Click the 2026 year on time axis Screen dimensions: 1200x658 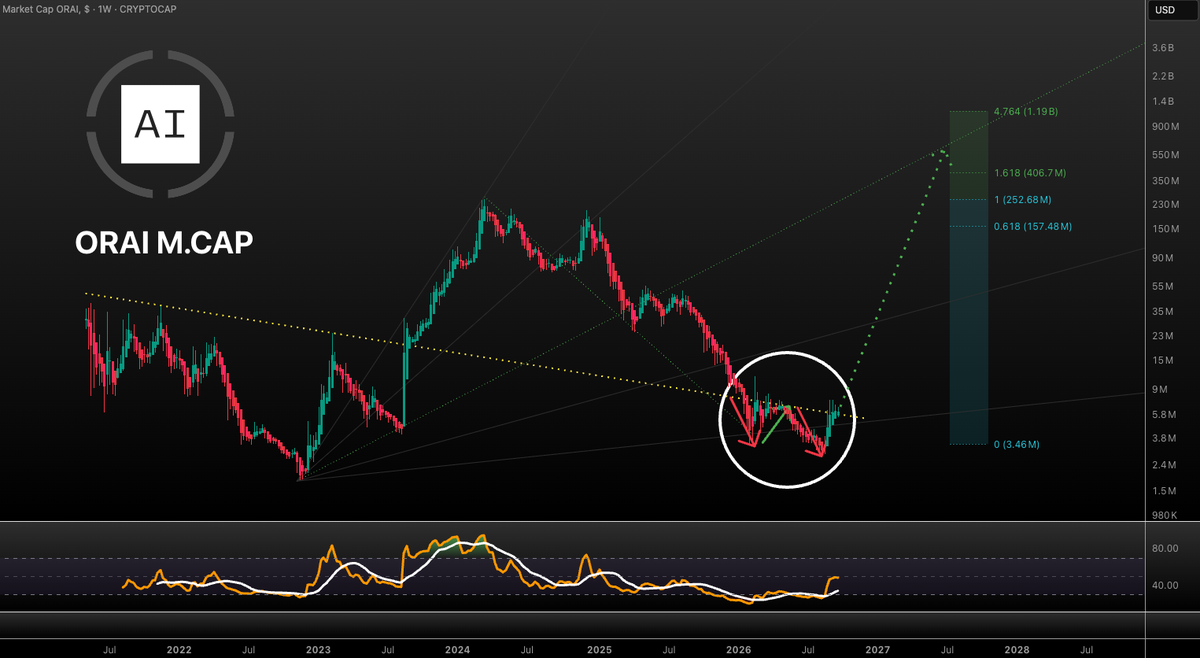738,649
